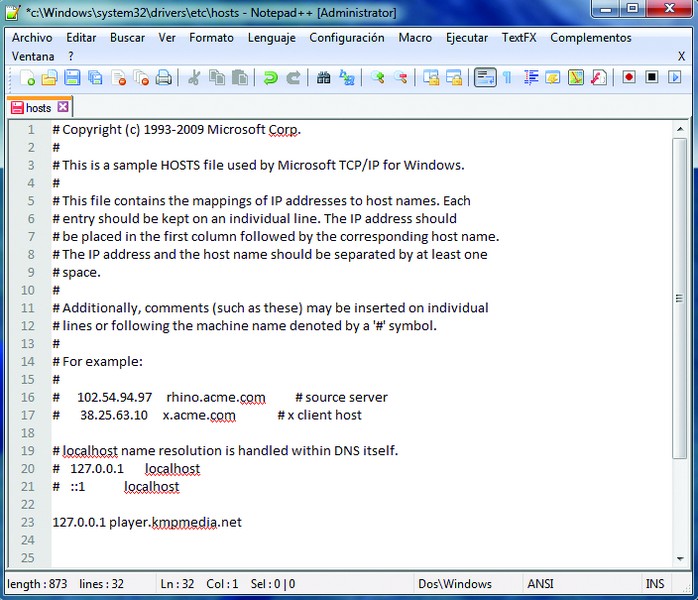Click the vertical scrollbar thumb
698x600 pixels.
[679, 298]
